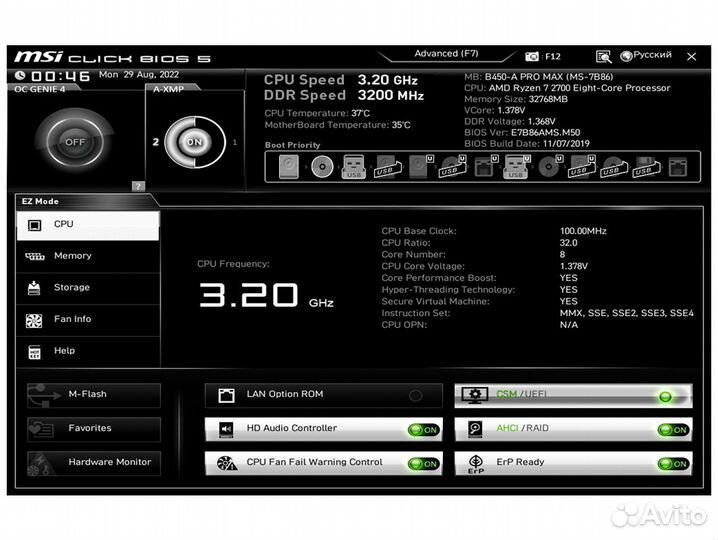The image size is (718, 540).
Task: Click the Boot Priority label
Action: click(293, 145)
